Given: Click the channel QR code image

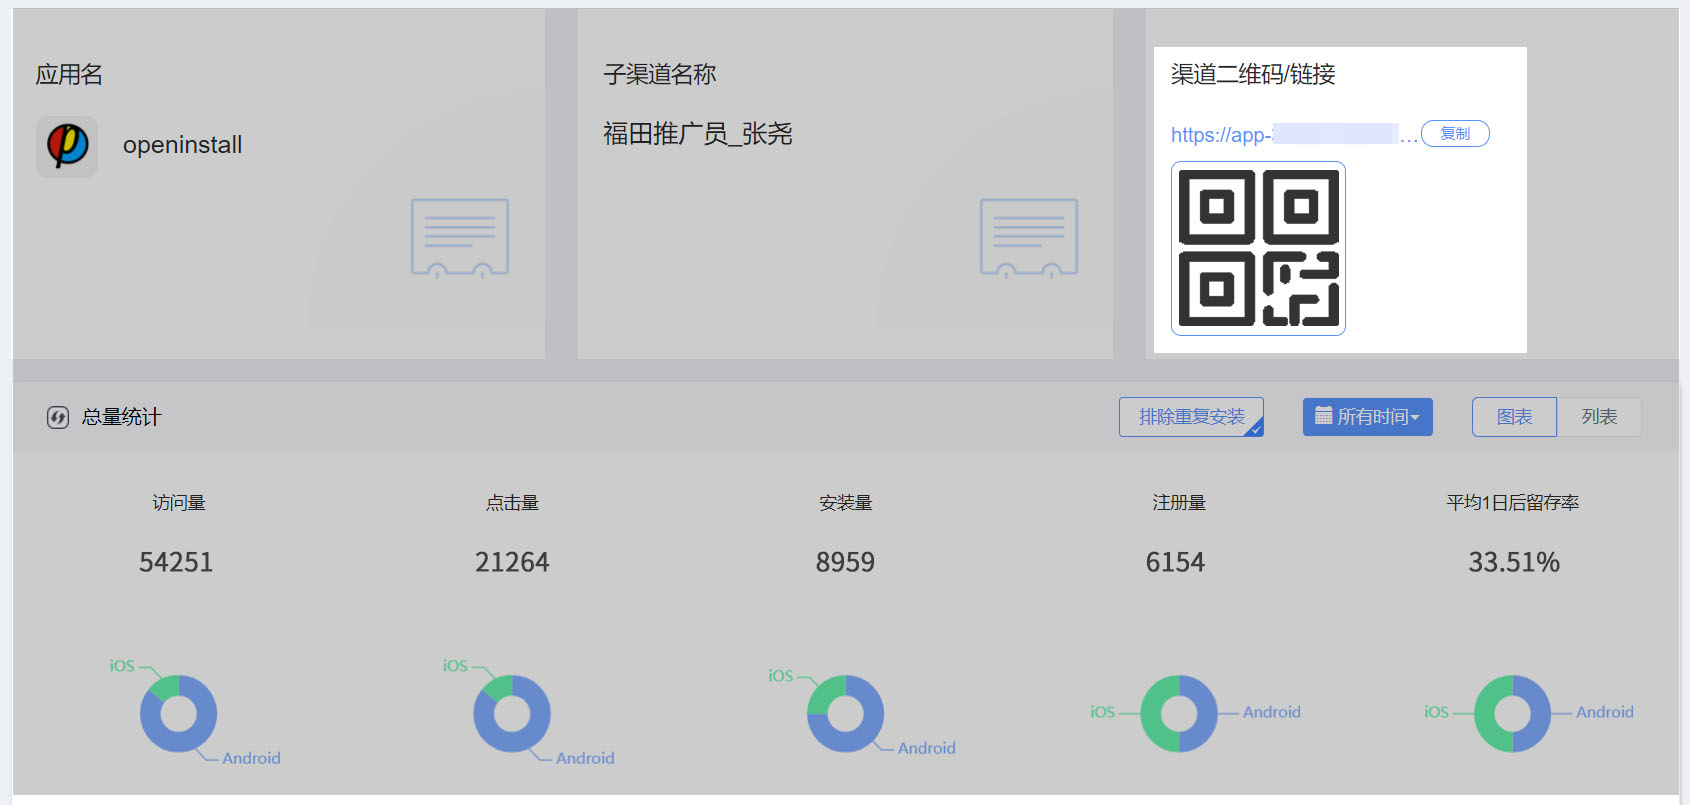Looking at the screenshot, I should (1258, 248).
